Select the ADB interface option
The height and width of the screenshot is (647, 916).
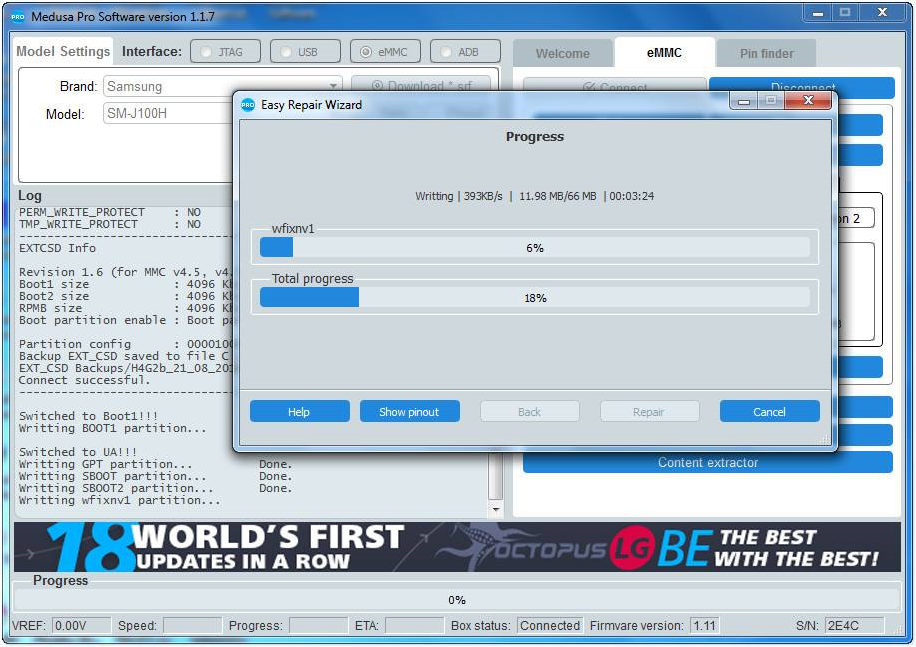point(464,51)
